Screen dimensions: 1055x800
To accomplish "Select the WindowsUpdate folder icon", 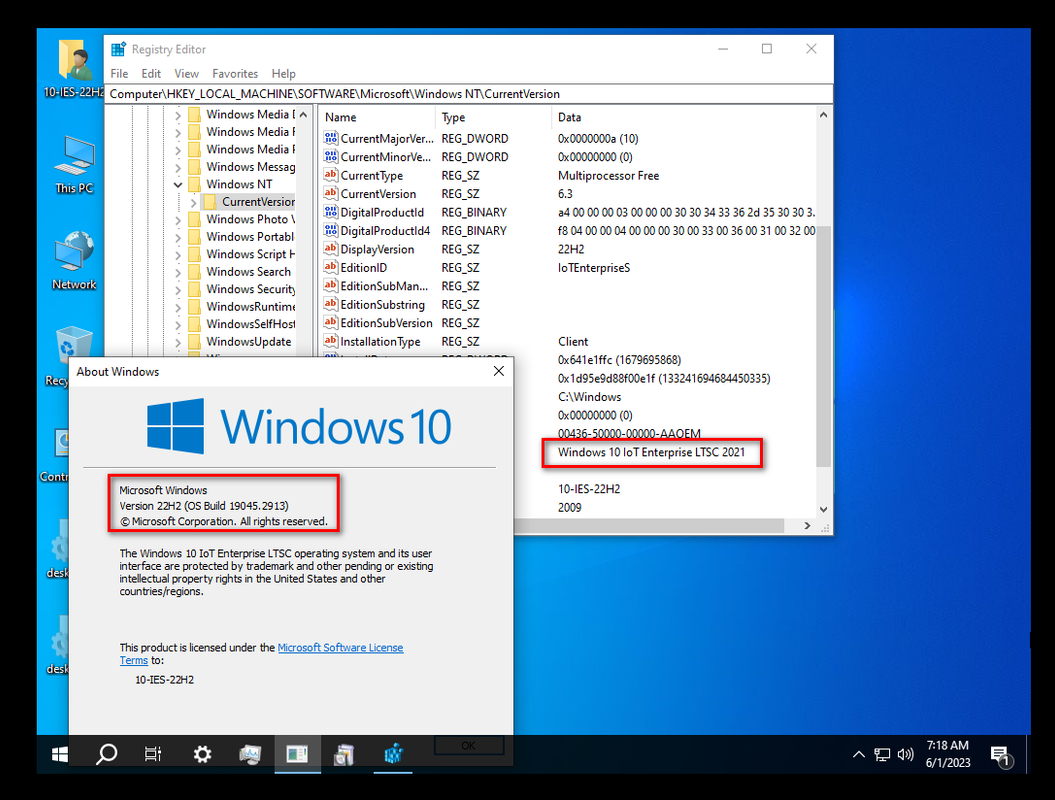I will click(194, 342).
